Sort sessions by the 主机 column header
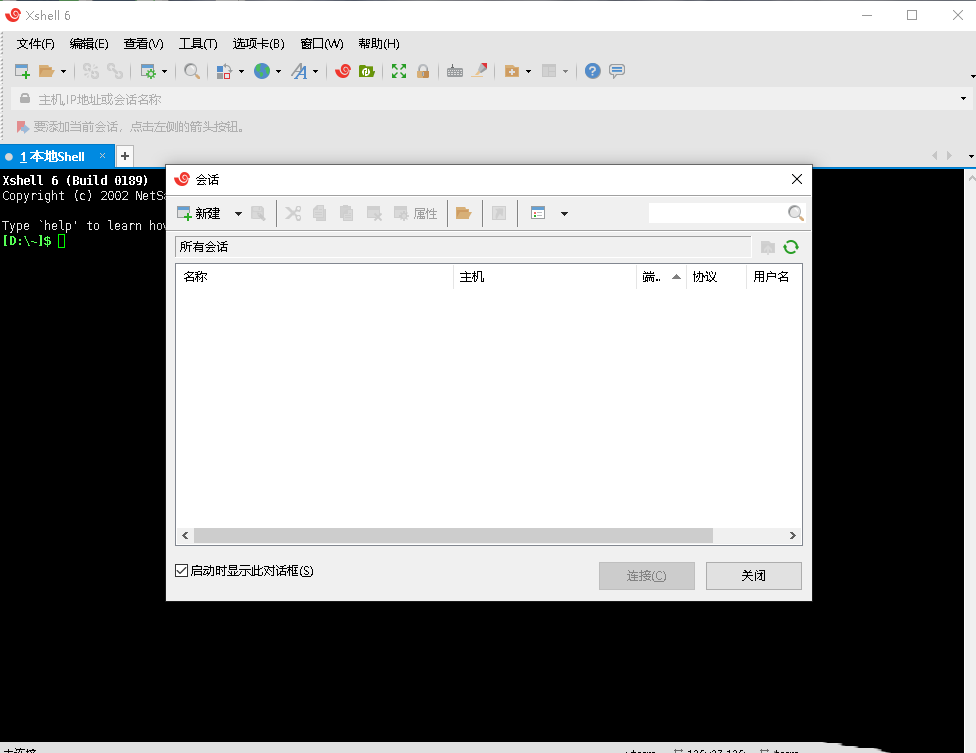This screenshot has width=976, height=753. point(545,277)
